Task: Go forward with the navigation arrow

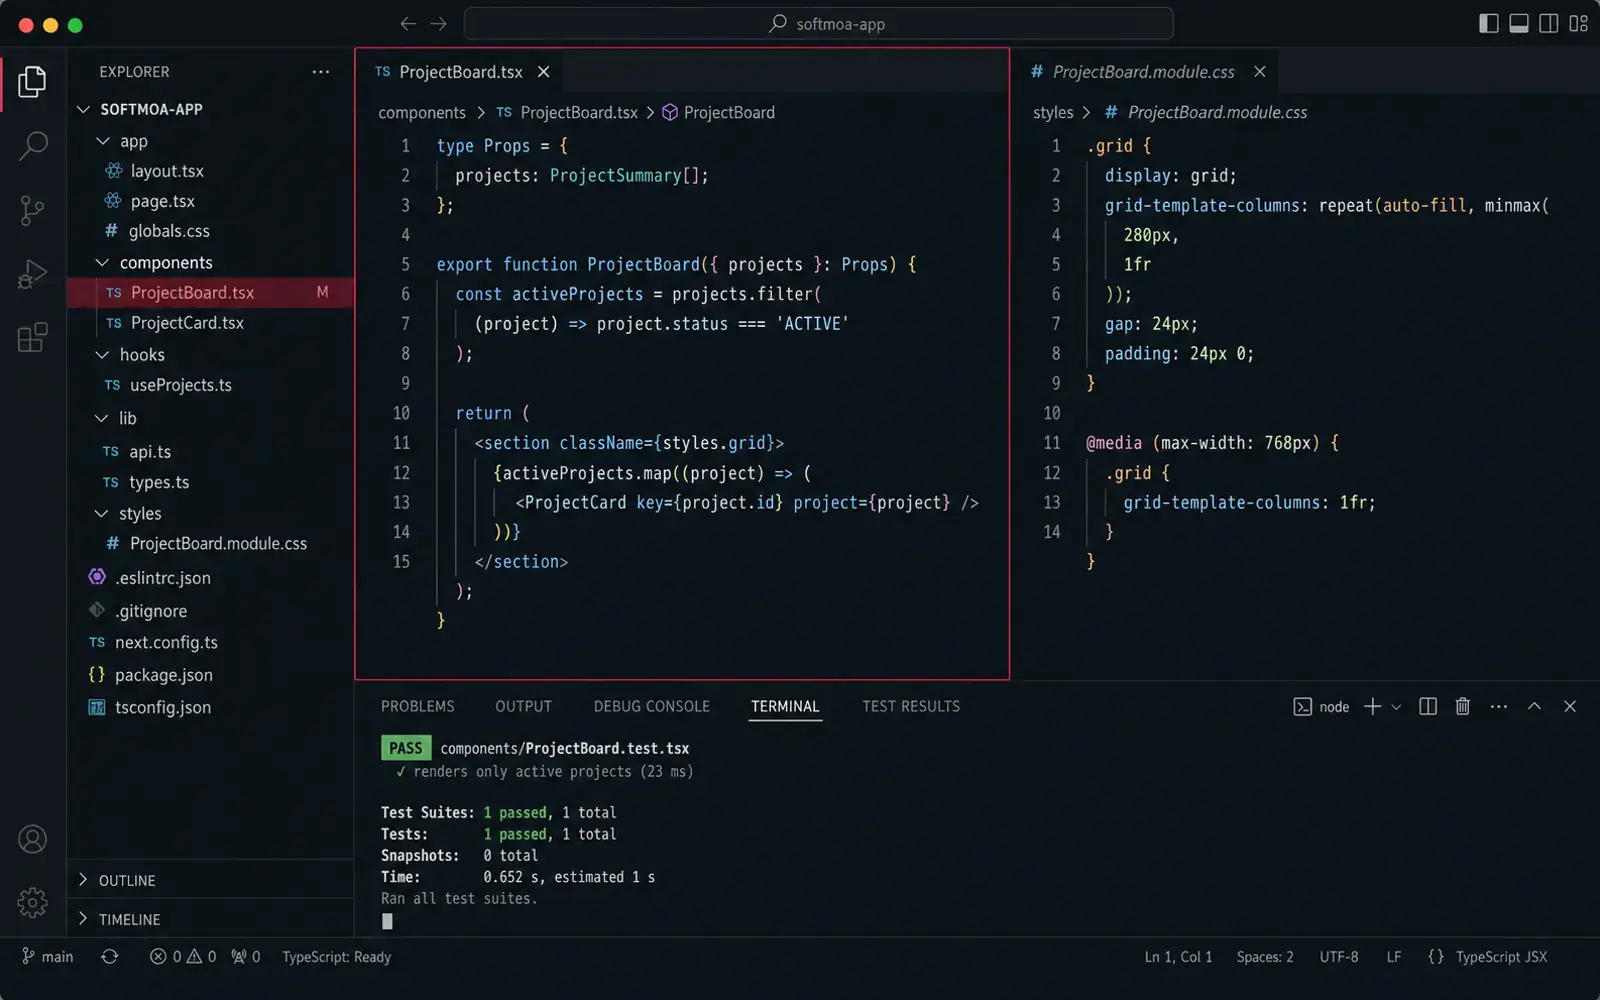Action: coord(439,24)
